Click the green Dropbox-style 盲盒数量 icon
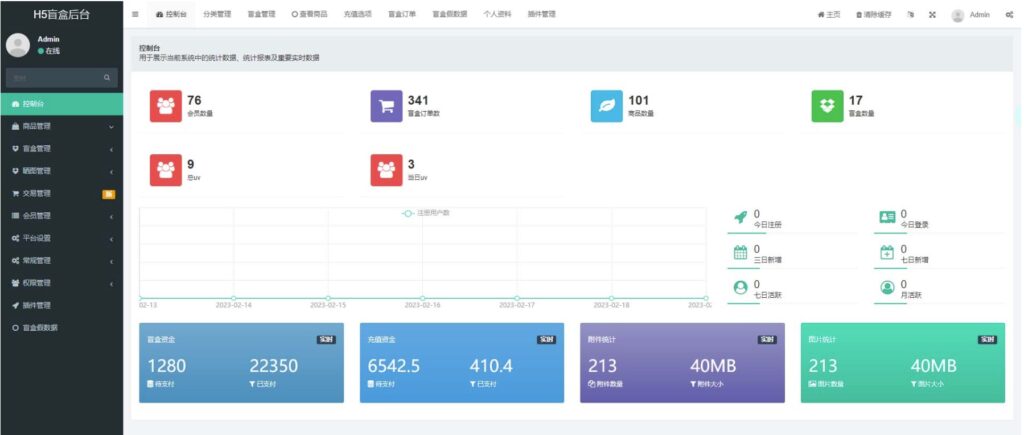Image resolution: width=1024 pixels, height=435 pixels. pos(826,106)
